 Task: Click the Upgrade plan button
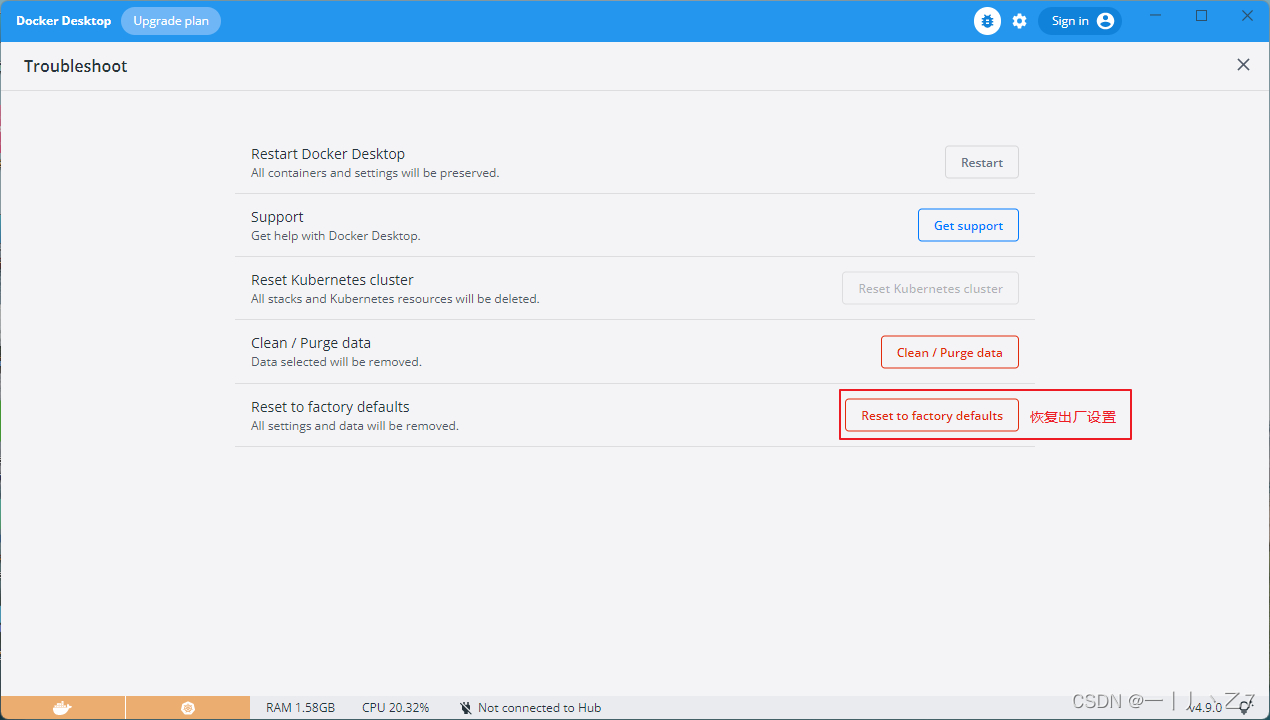171,21
